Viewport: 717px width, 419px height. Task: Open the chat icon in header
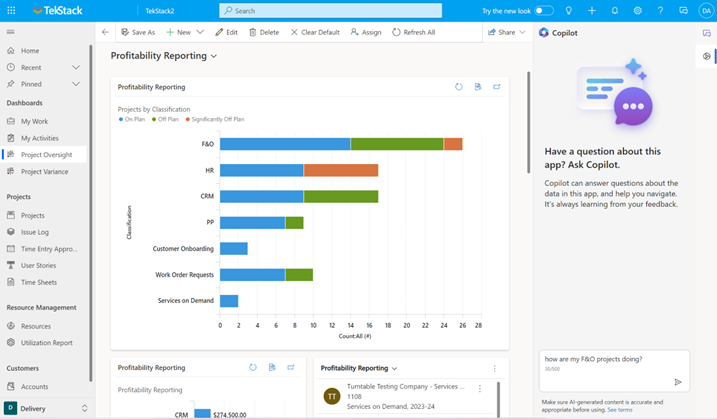tap(683, 11)
